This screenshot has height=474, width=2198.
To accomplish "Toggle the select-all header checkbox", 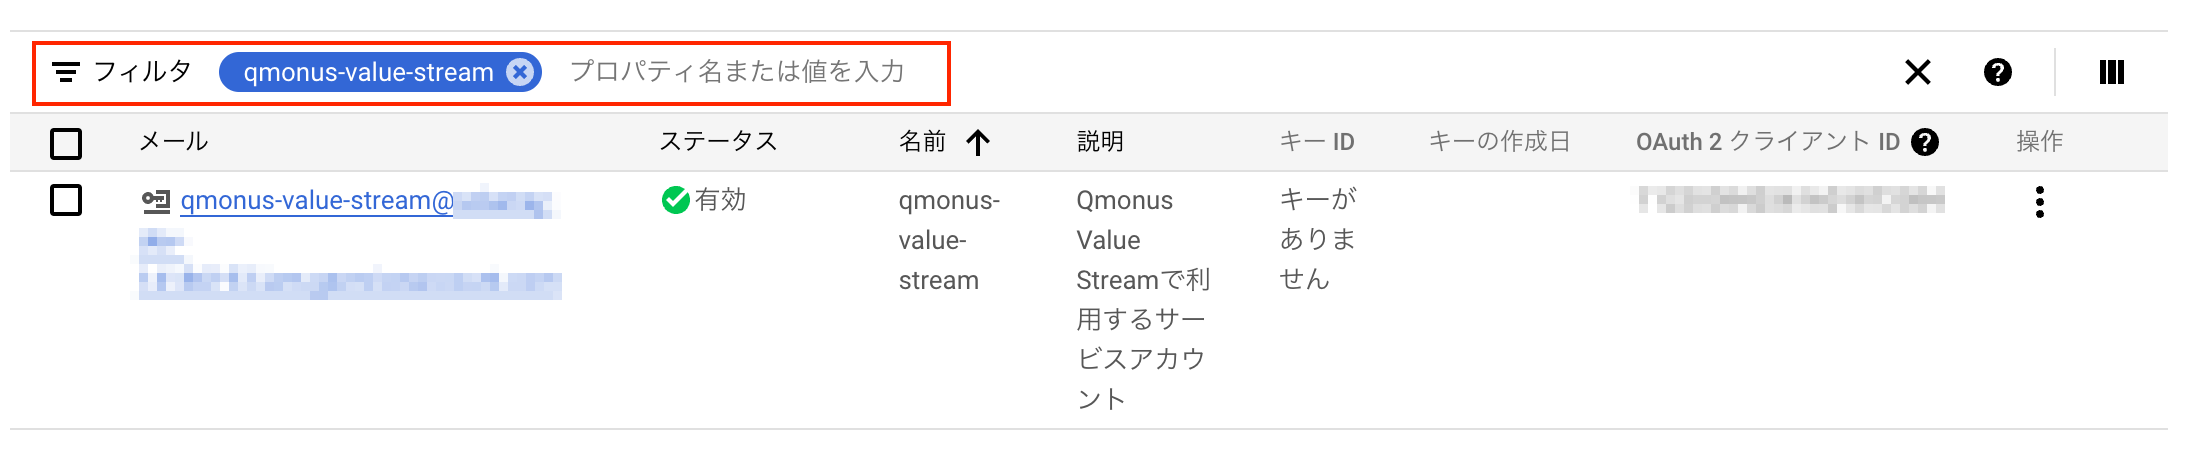I will (x=66, y=143).
